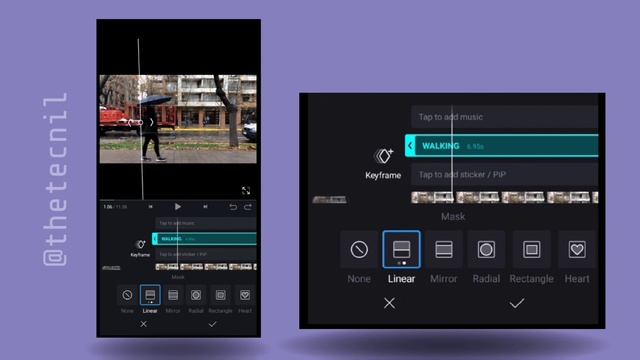Select Rectangle mask in phone screenshot
Screen dimensions: 640x360
[220, 295]
